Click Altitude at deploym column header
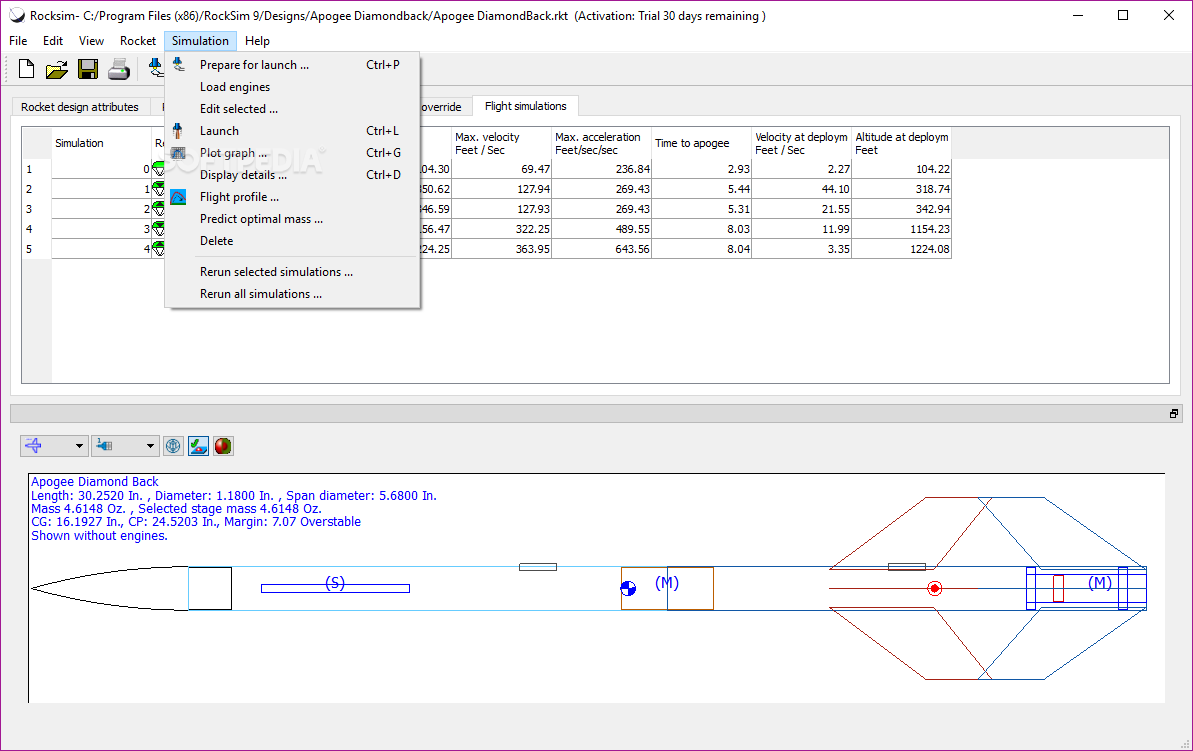 [902, 143]
